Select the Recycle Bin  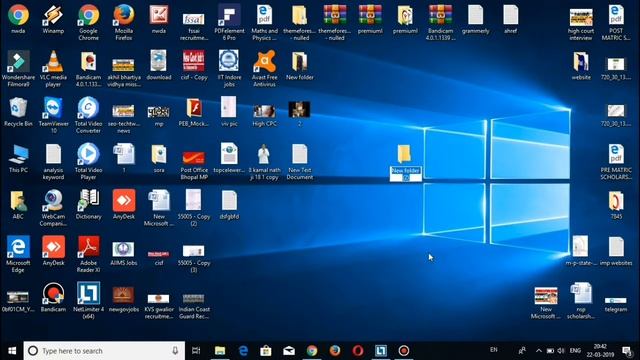[18, 112]
